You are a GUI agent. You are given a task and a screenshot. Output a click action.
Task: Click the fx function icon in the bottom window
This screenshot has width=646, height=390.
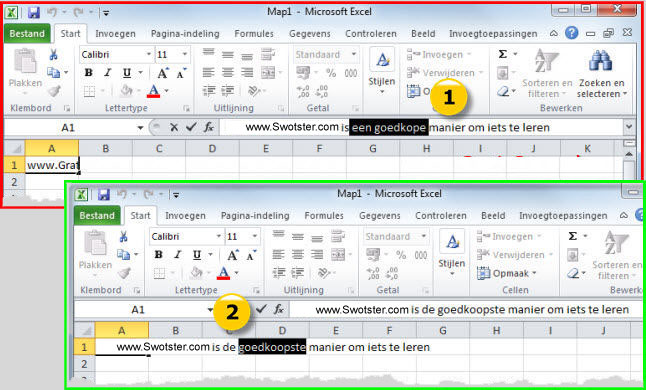point(279,309)
